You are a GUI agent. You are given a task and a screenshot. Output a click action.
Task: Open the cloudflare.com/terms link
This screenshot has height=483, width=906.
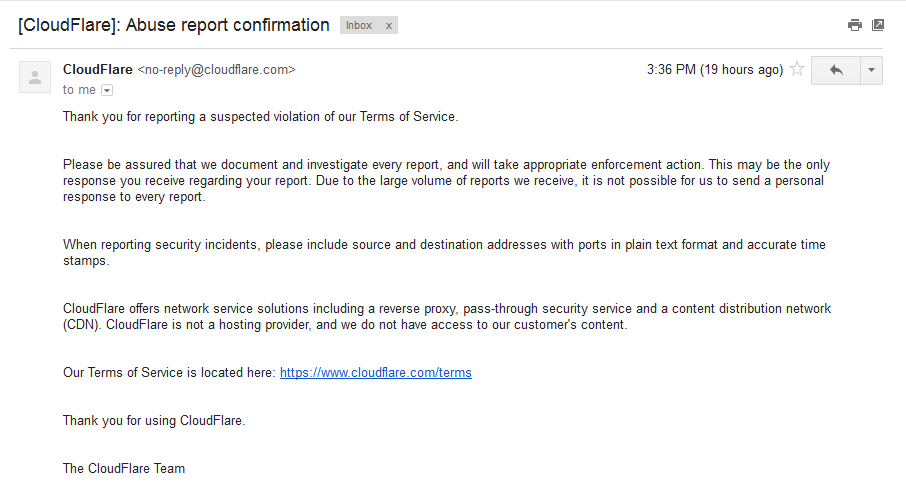[x=375, y=373]
